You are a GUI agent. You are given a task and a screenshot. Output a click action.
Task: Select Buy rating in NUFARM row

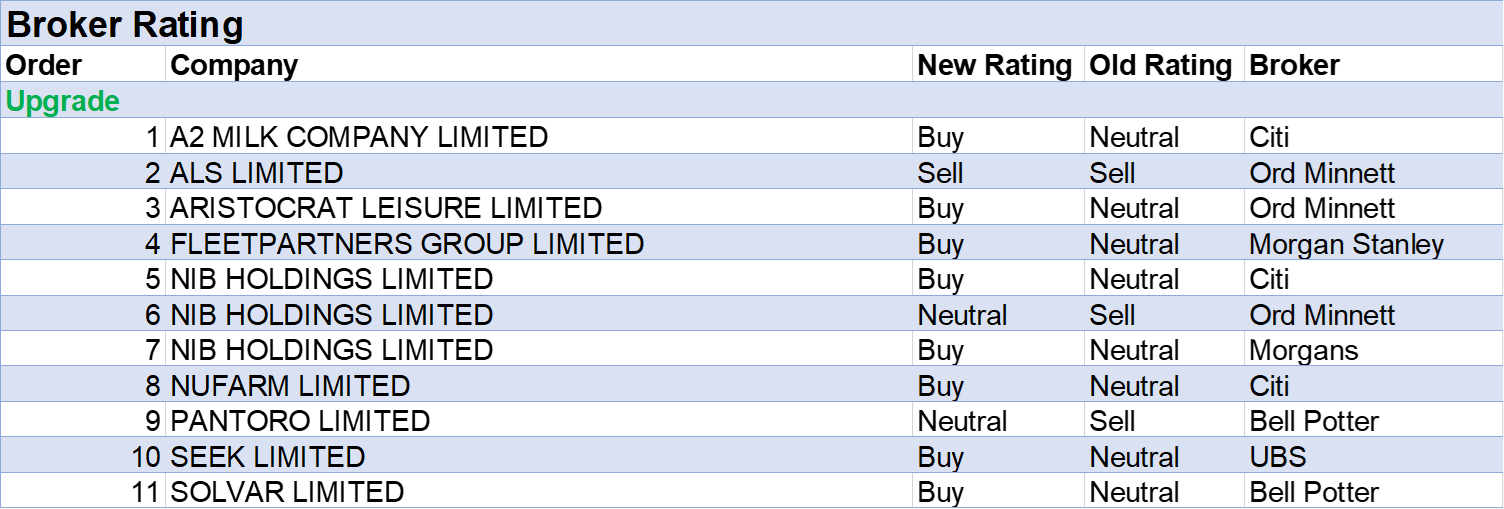coord(940,386)
